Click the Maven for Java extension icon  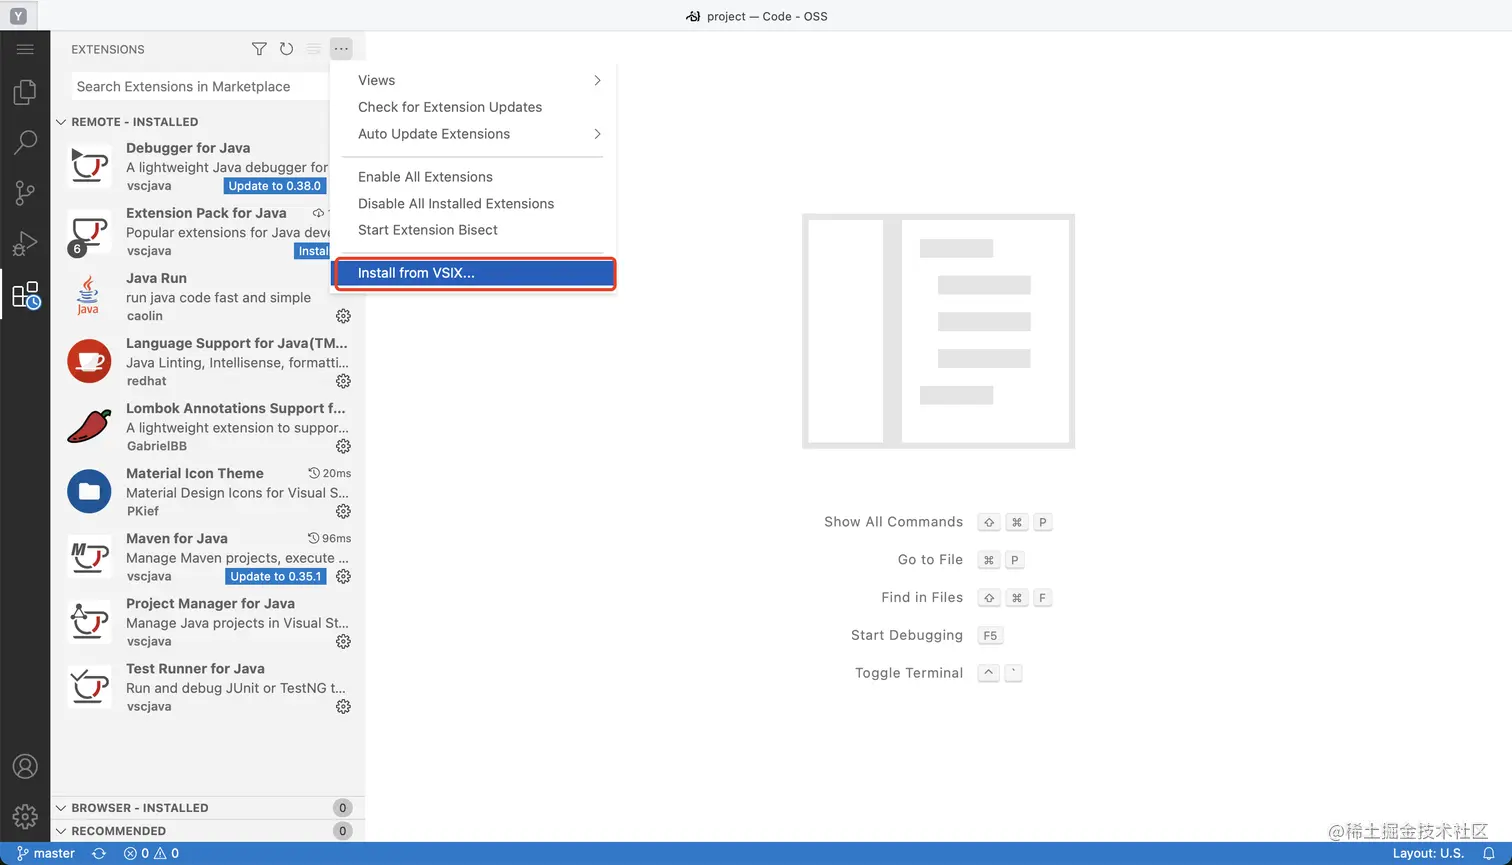[89, 556]
